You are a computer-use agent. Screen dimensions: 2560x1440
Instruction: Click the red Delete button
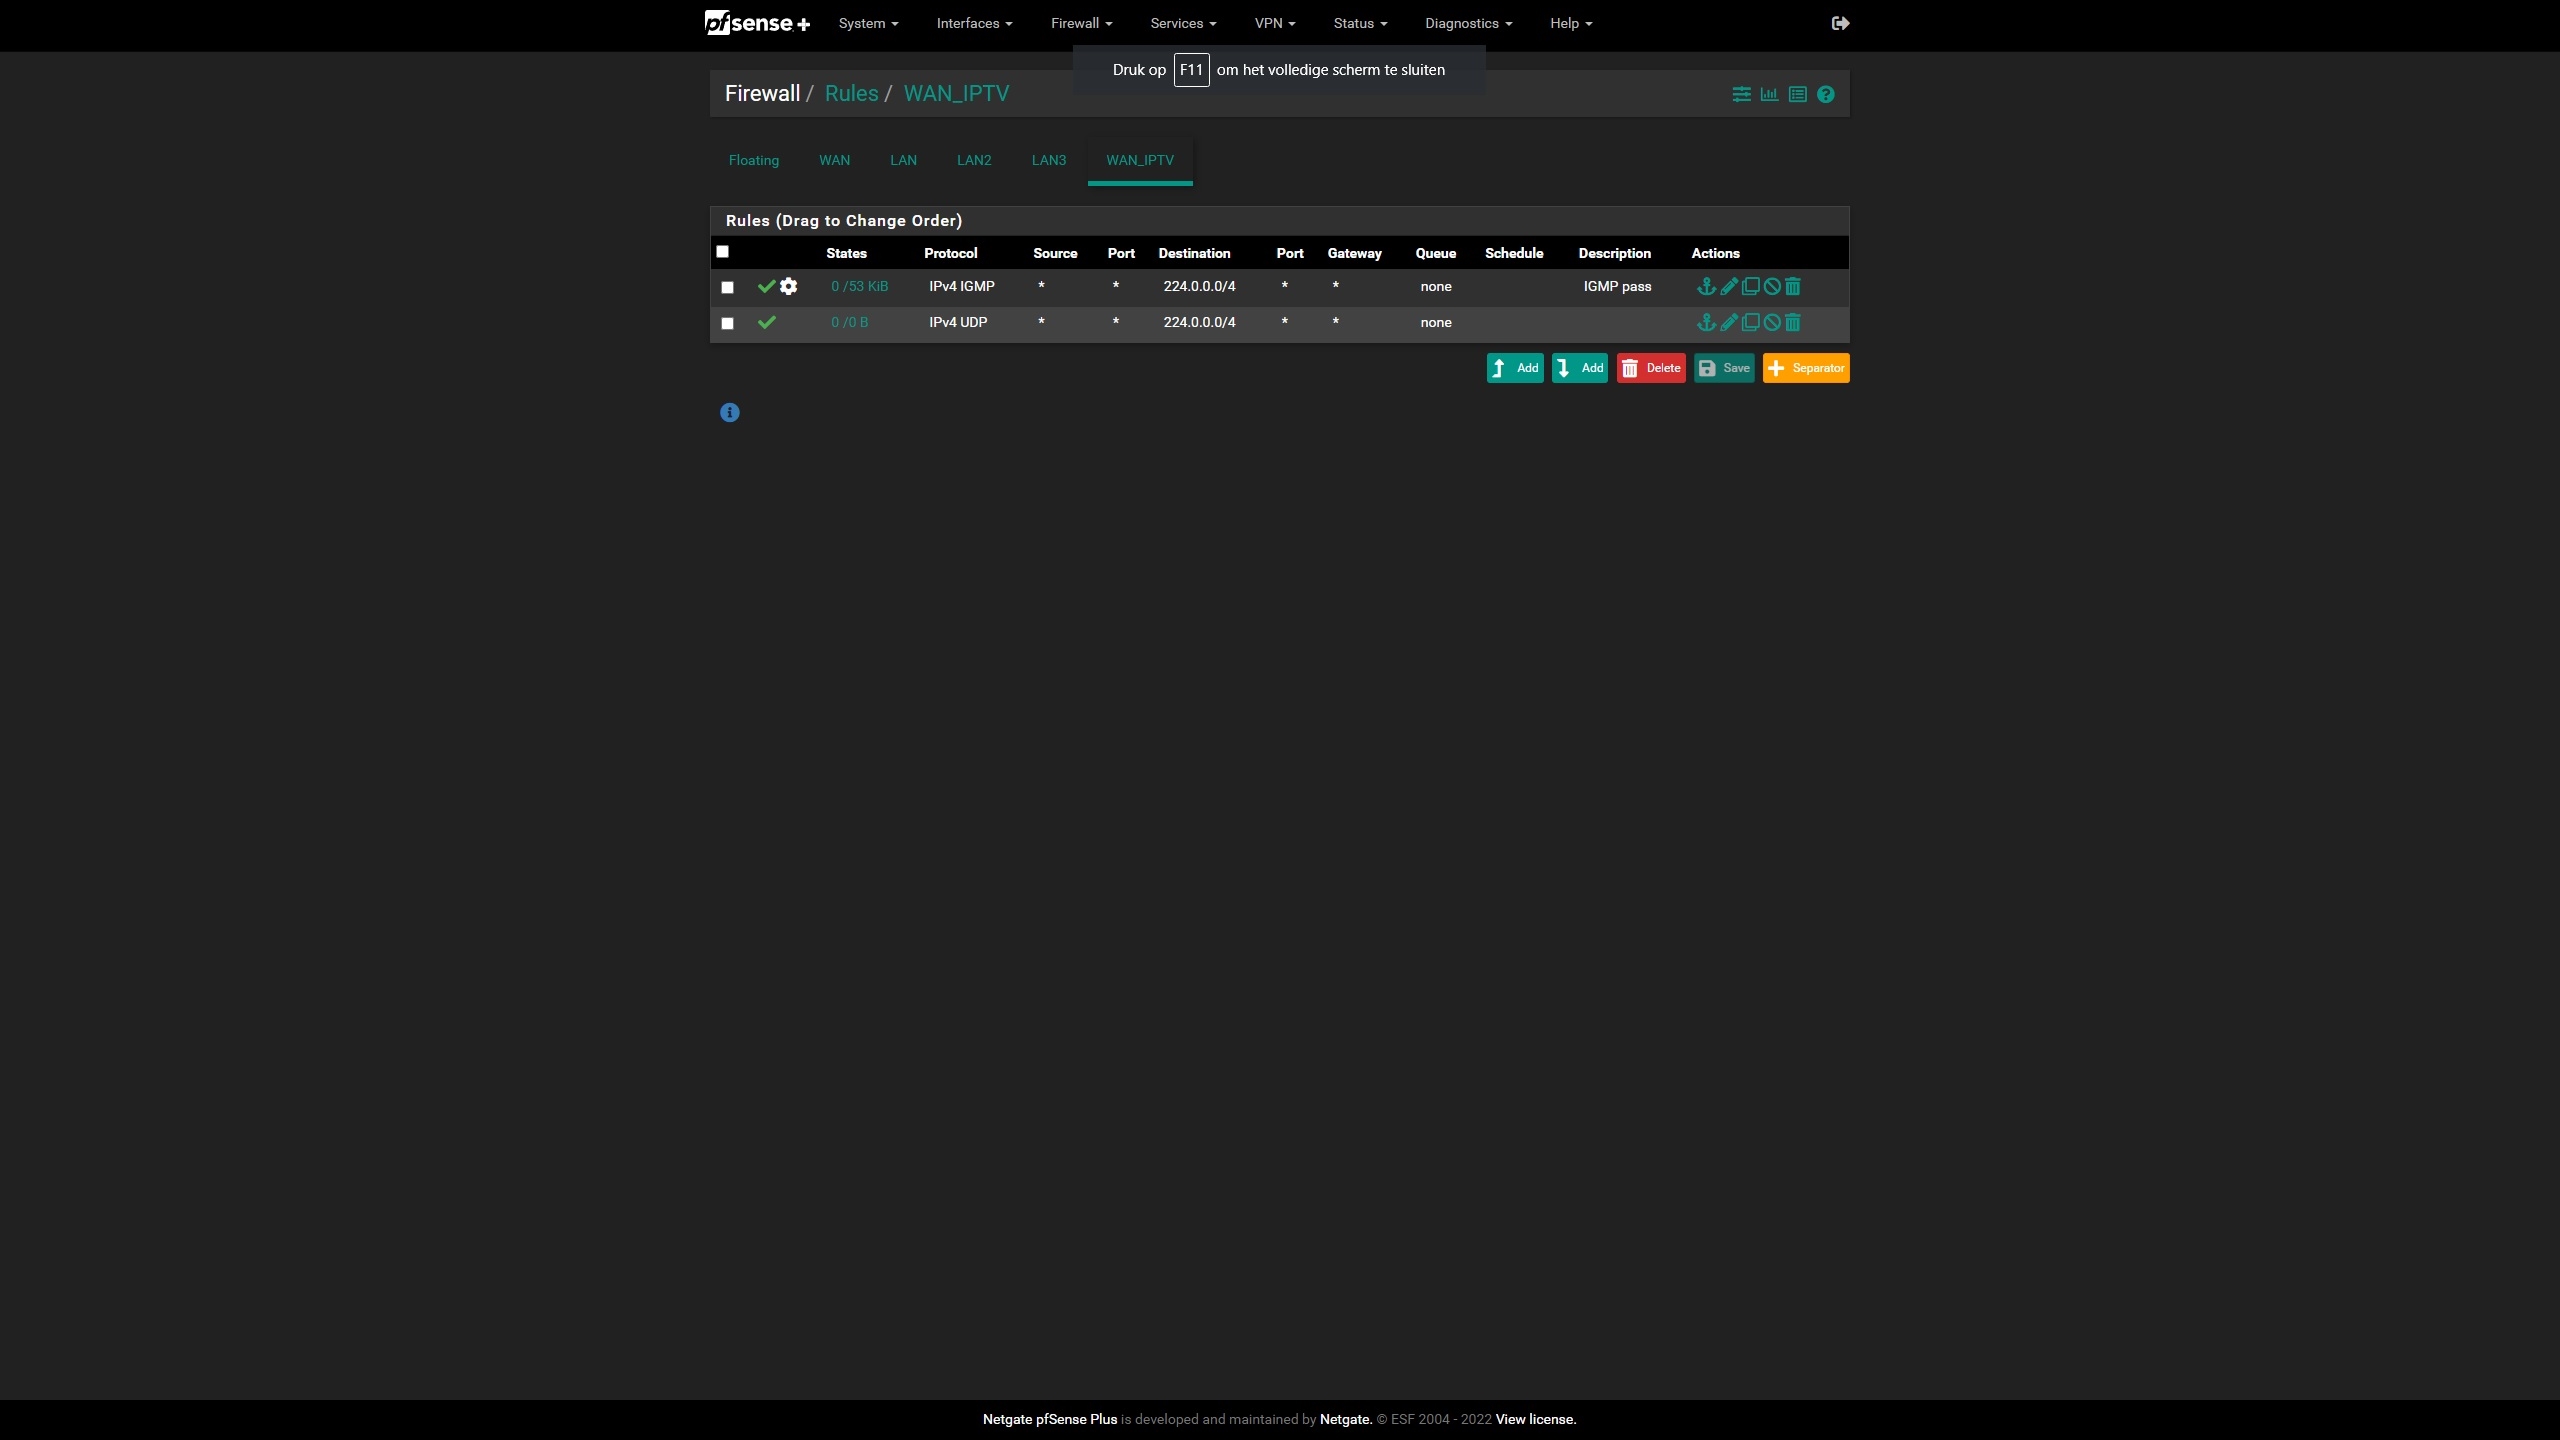[x=1651, y=368]
